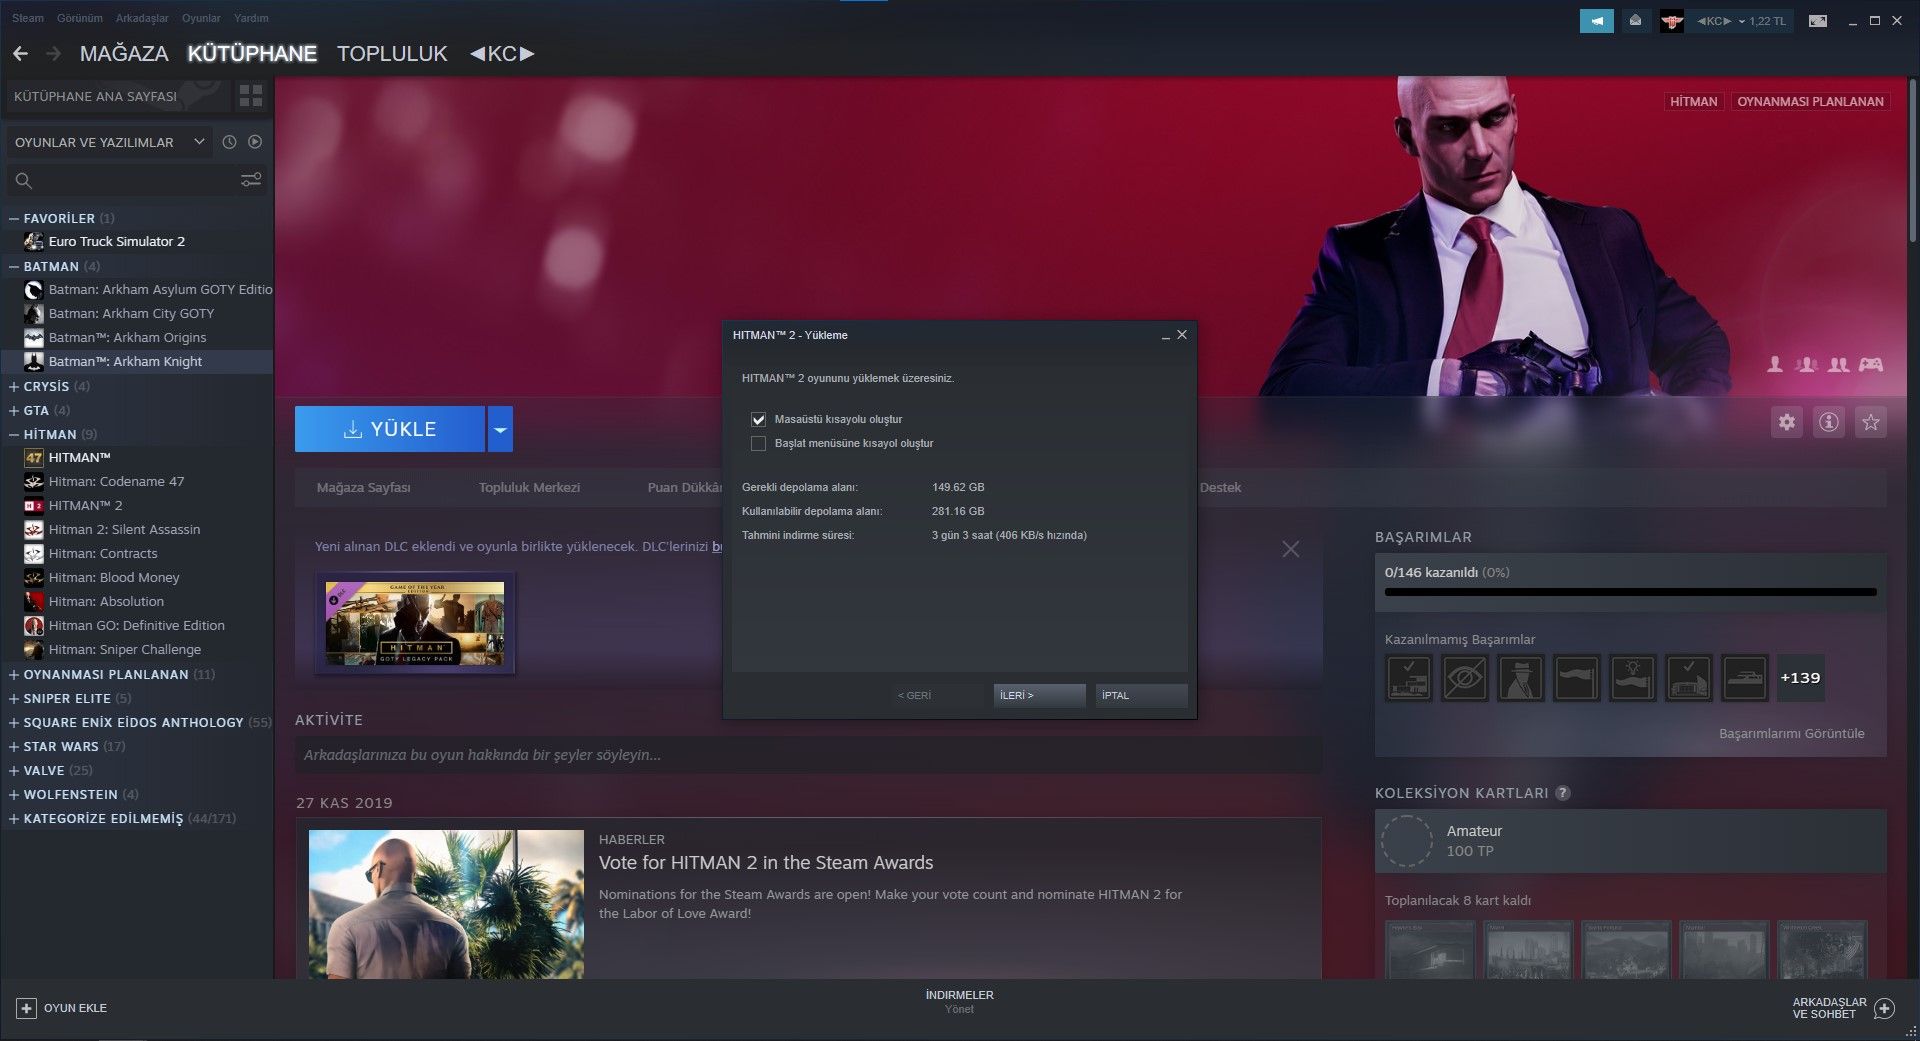This screenshot has width=1920, height=1041.
Task: Open Vote for HITMAN 2 news headline
Action: tap(766, 863)
